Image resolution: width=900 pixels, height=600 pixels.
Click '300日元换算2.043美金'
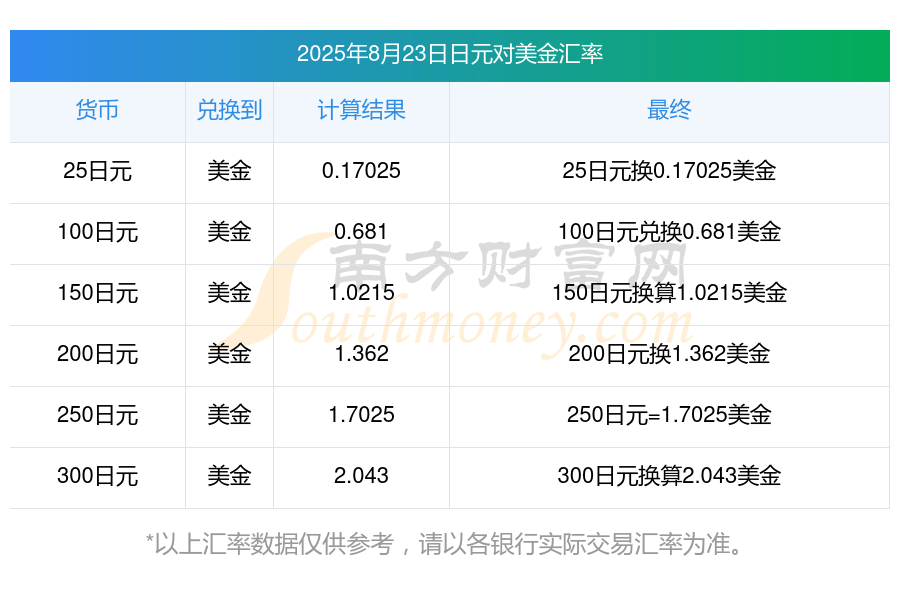tap(669, 476)
